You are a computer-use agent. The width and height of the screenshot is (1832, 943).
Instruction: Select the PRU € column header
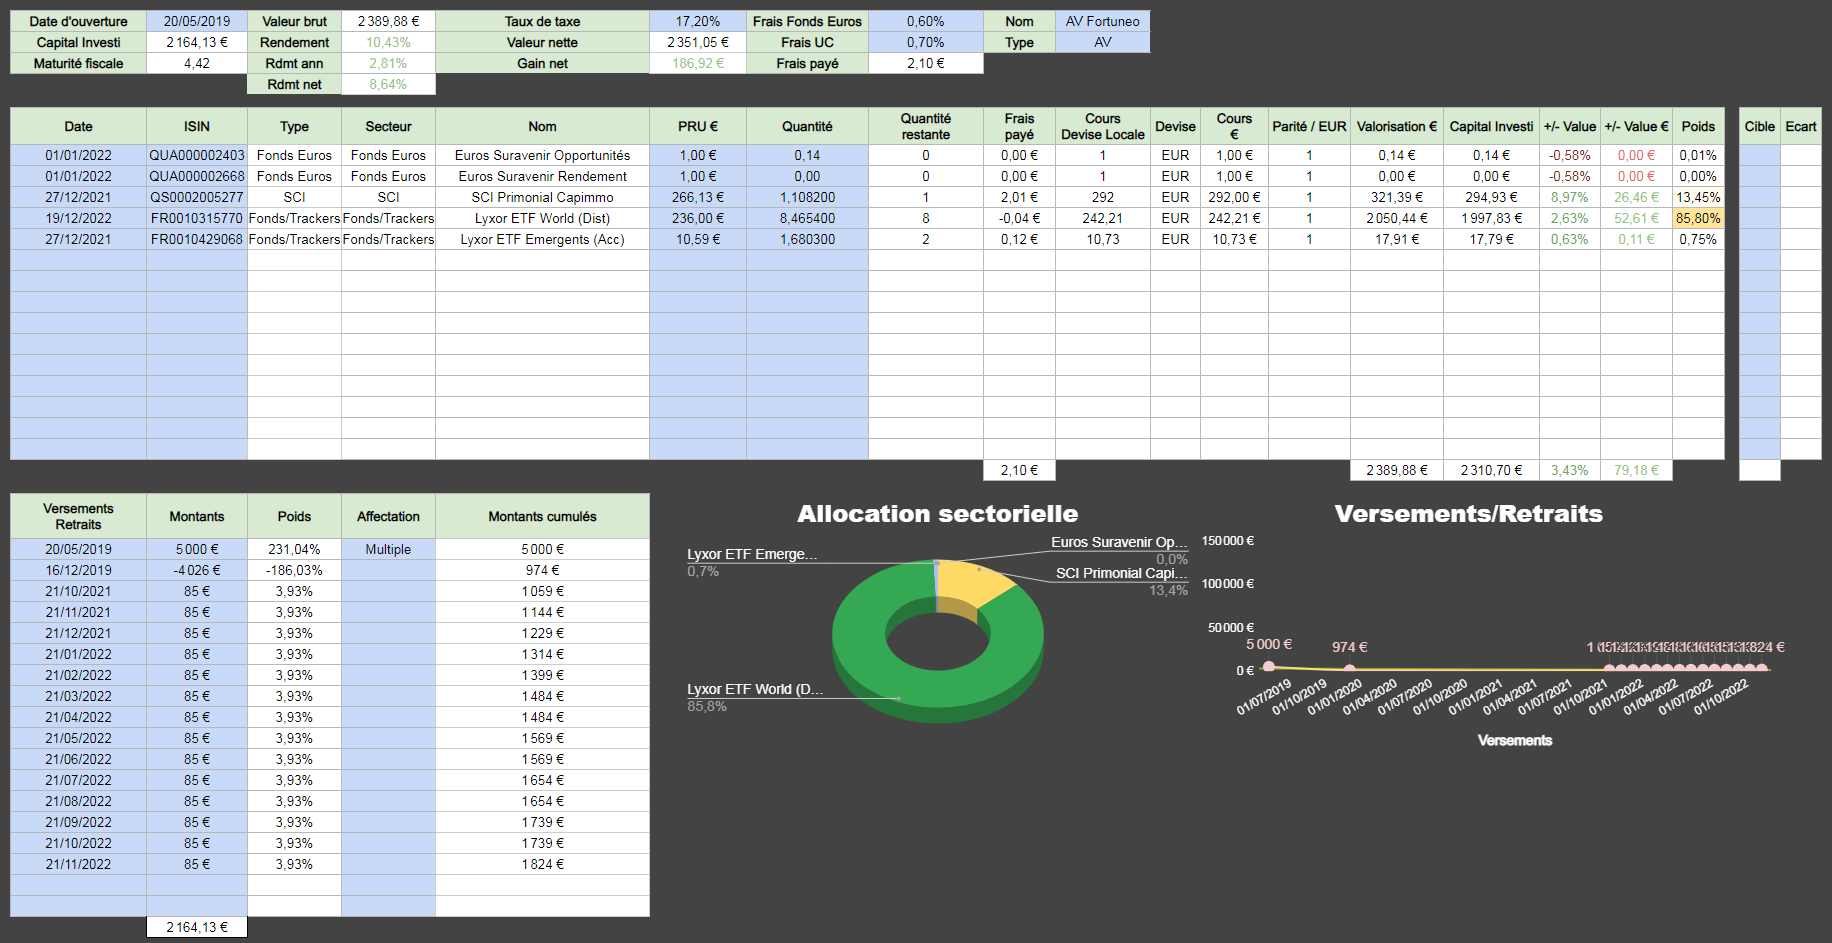(698, 126)
